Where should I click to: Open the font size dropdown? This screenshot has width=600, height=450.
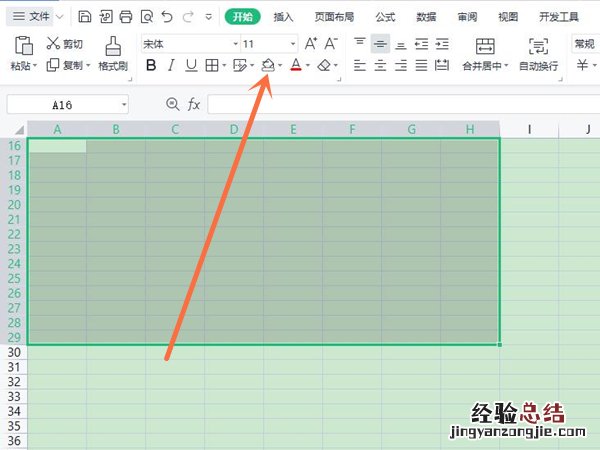[x=293, y=44]
